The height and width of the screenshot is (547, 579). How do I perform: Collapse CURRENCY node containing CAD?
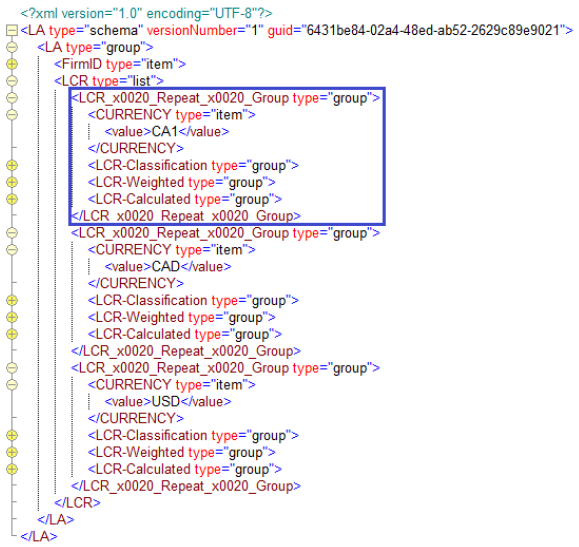coord(12,250)
